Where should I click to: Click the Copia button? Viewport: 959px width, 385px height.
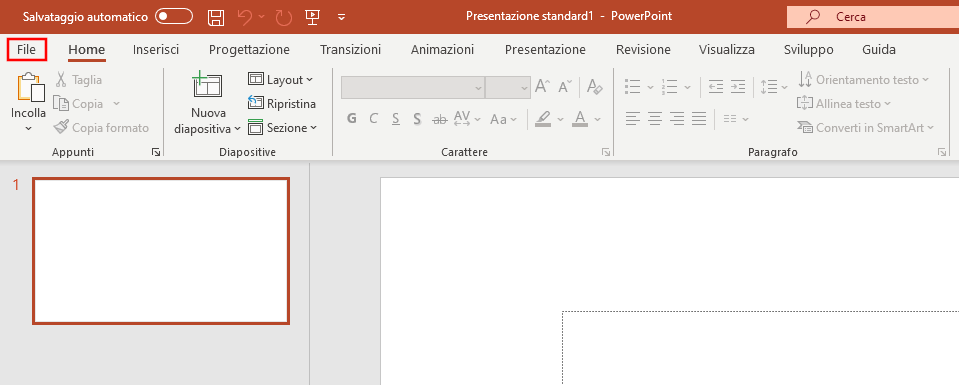(x=78, y=104)
